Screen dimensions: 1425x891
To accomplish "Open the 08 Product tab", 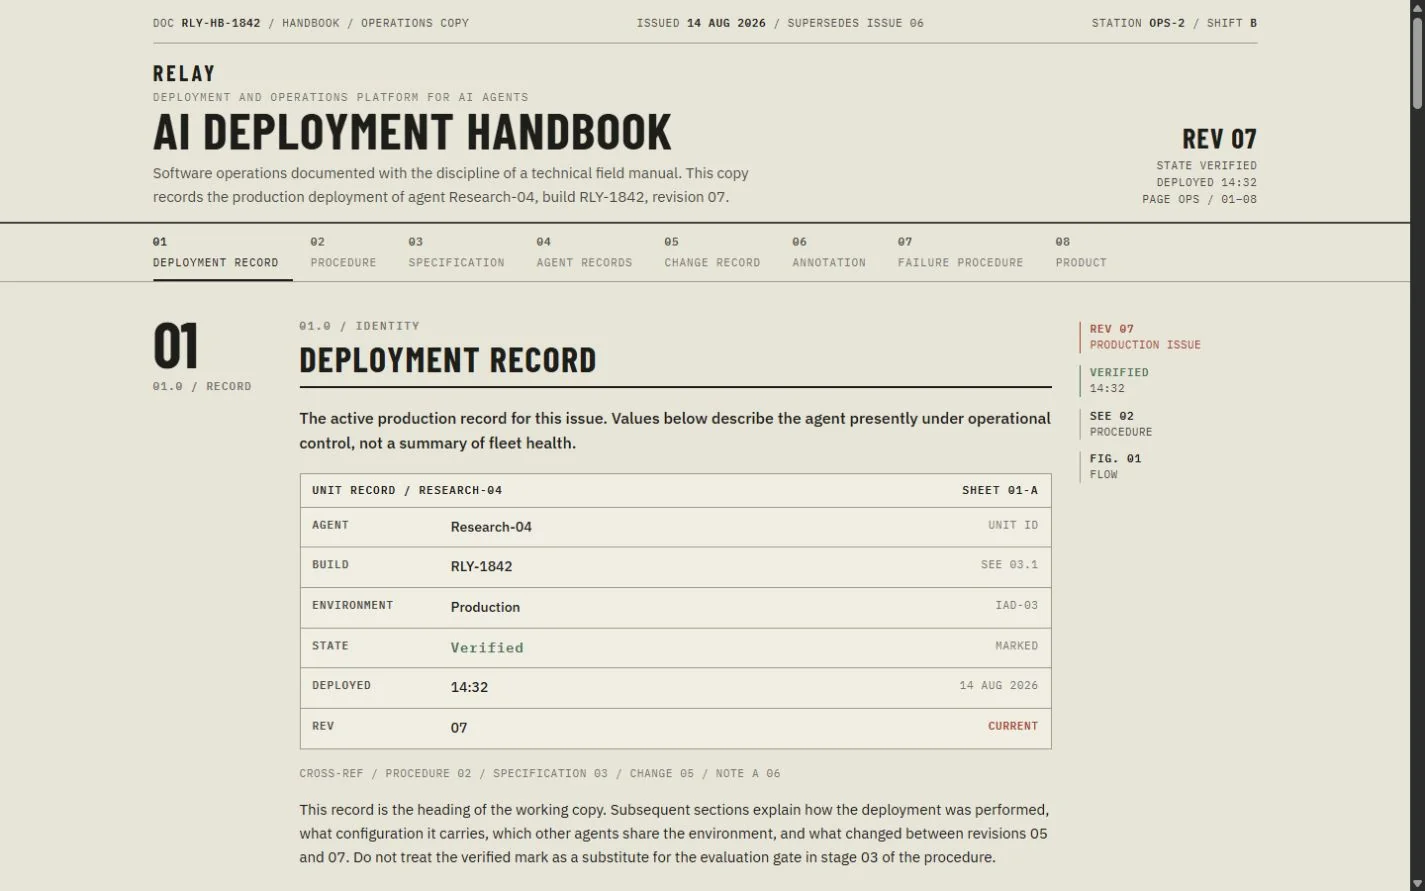I will pyautogui.click(x=1081, y=252).
